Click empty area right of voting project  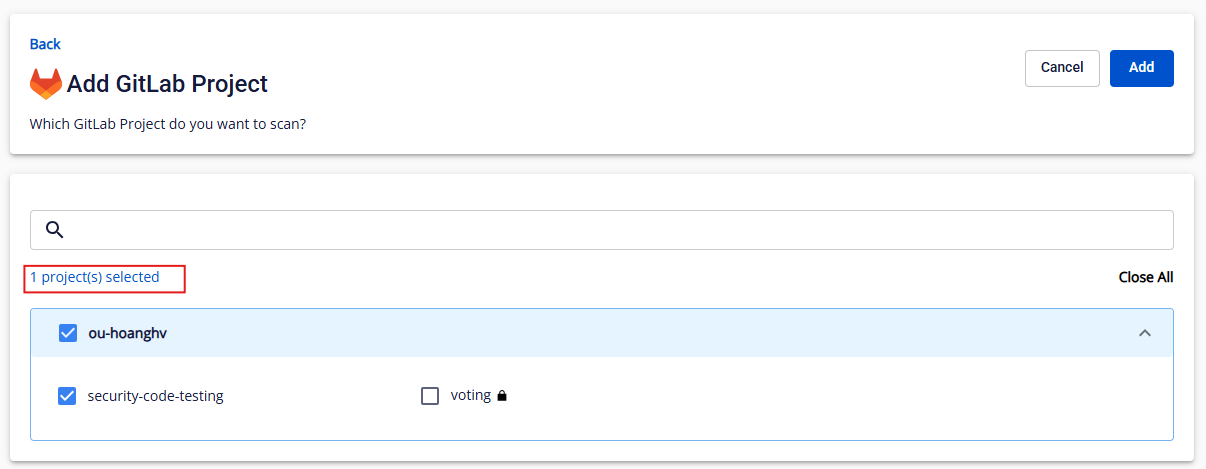coord(830,396)
